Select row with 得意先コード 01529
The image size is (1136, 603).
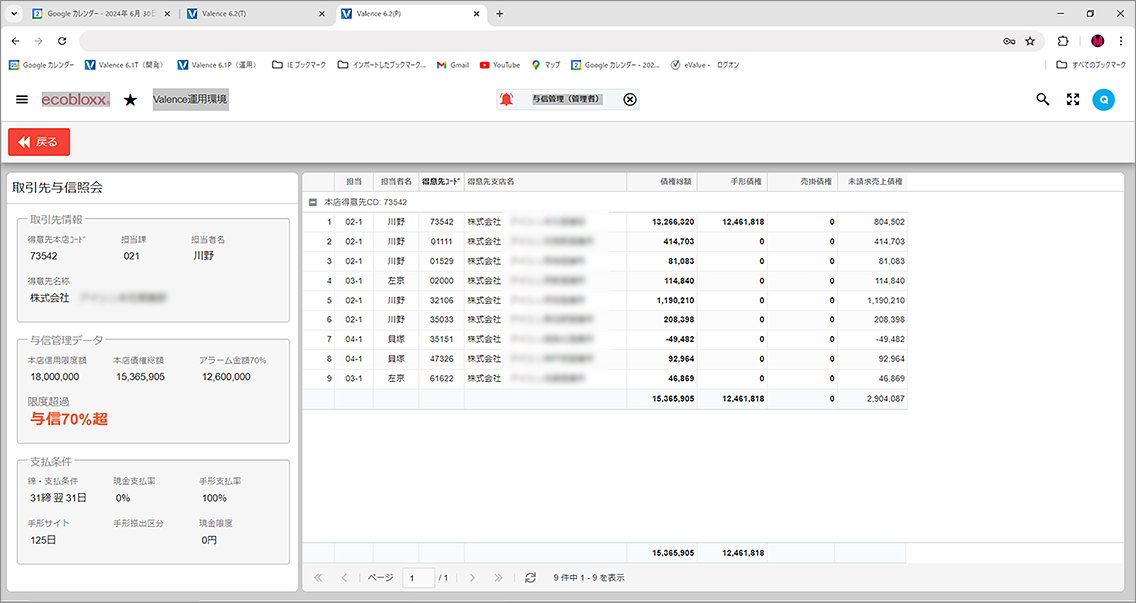coord(605,261)
